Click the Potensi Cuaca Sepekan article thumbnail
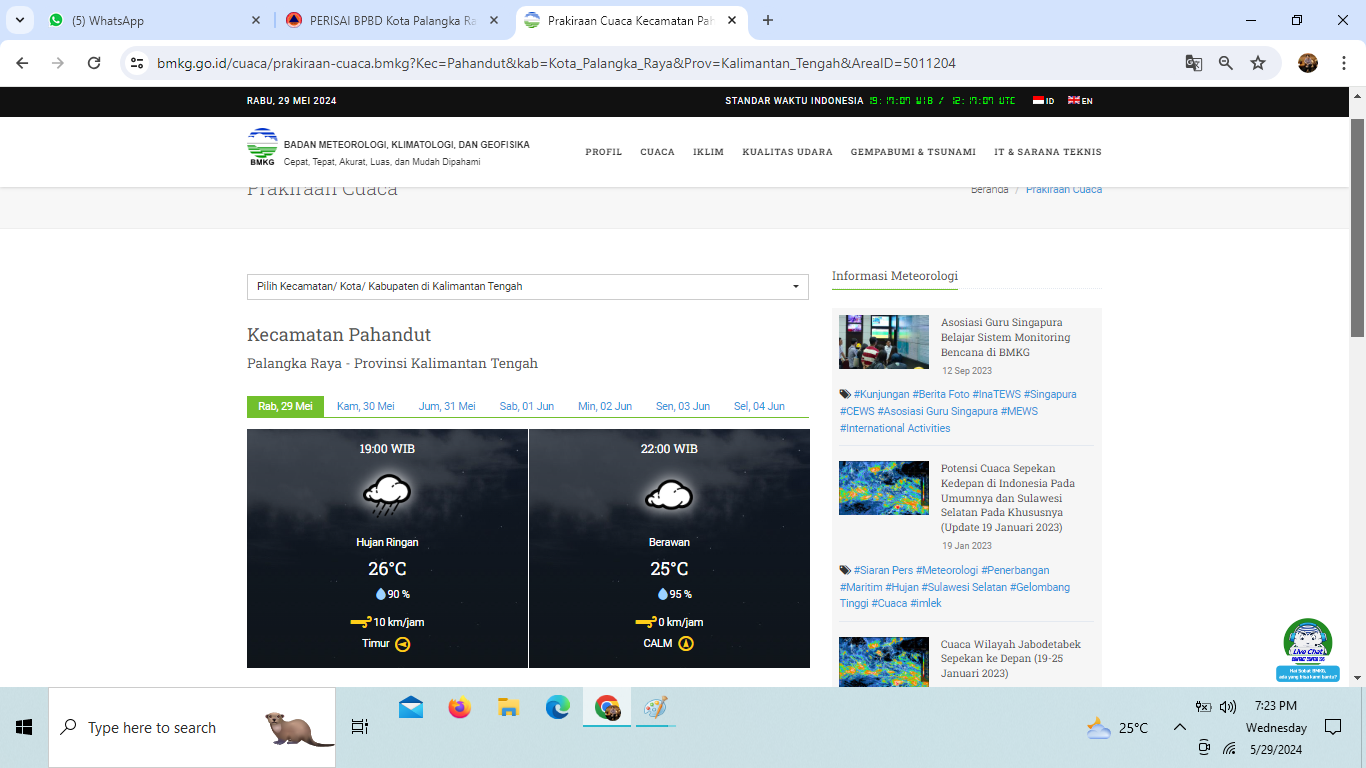Image resolution: width=1366 pixels, height=768 pixels. (x=884, y=488)
